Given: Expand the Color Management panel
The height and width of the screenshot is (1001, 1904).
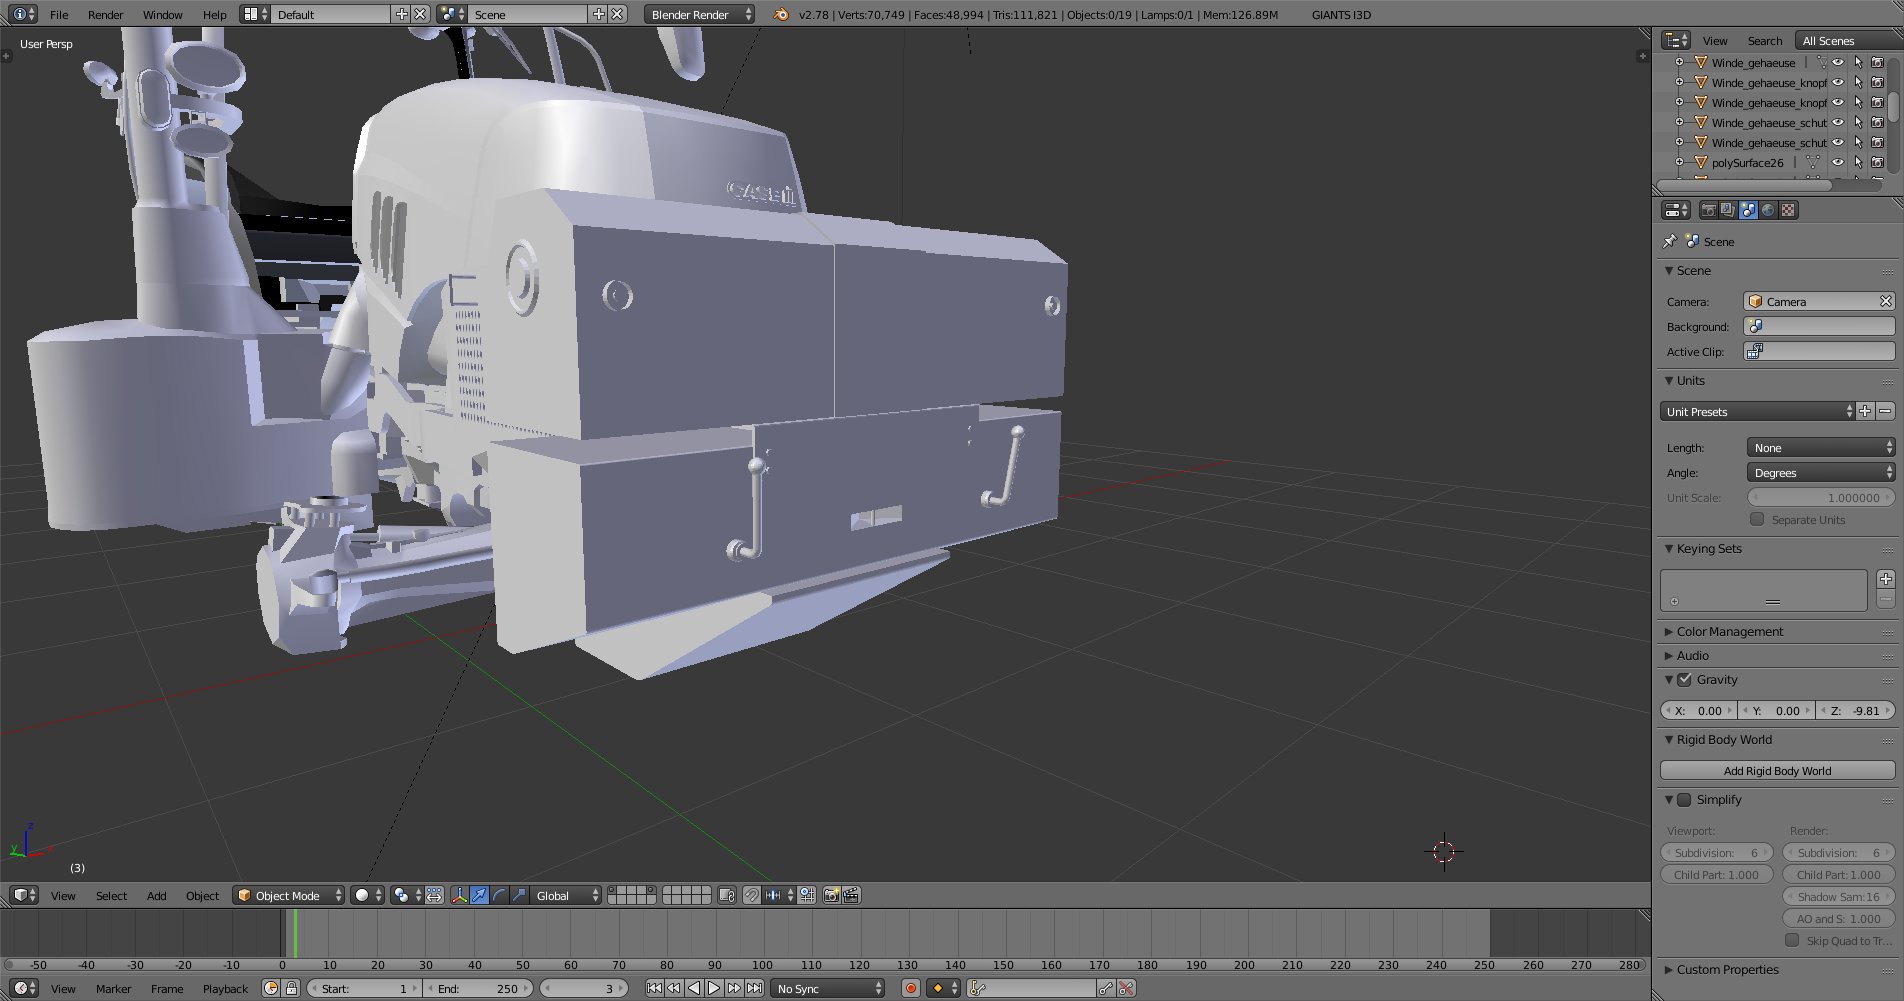Looking at the screenshot, I should tap(1729, 632).
